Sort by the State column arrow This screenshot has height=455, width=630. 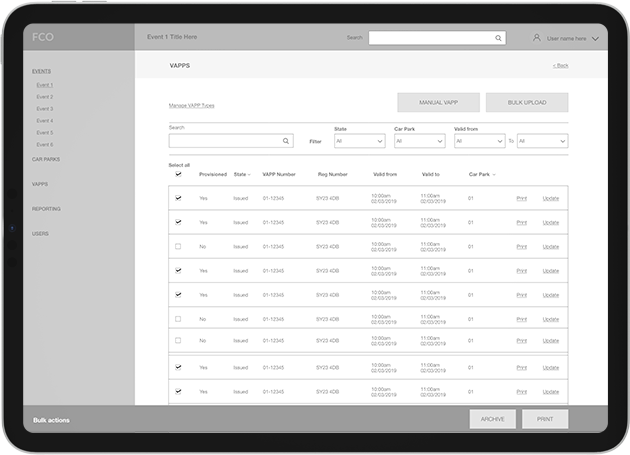[249, 174]
